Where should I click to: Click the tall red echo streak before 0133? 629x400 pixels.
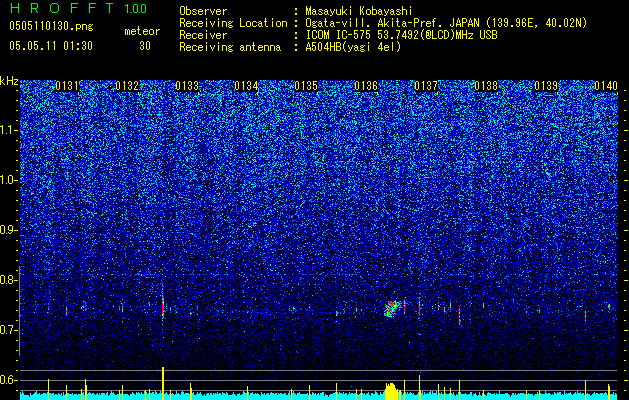(x=163, y=306)
